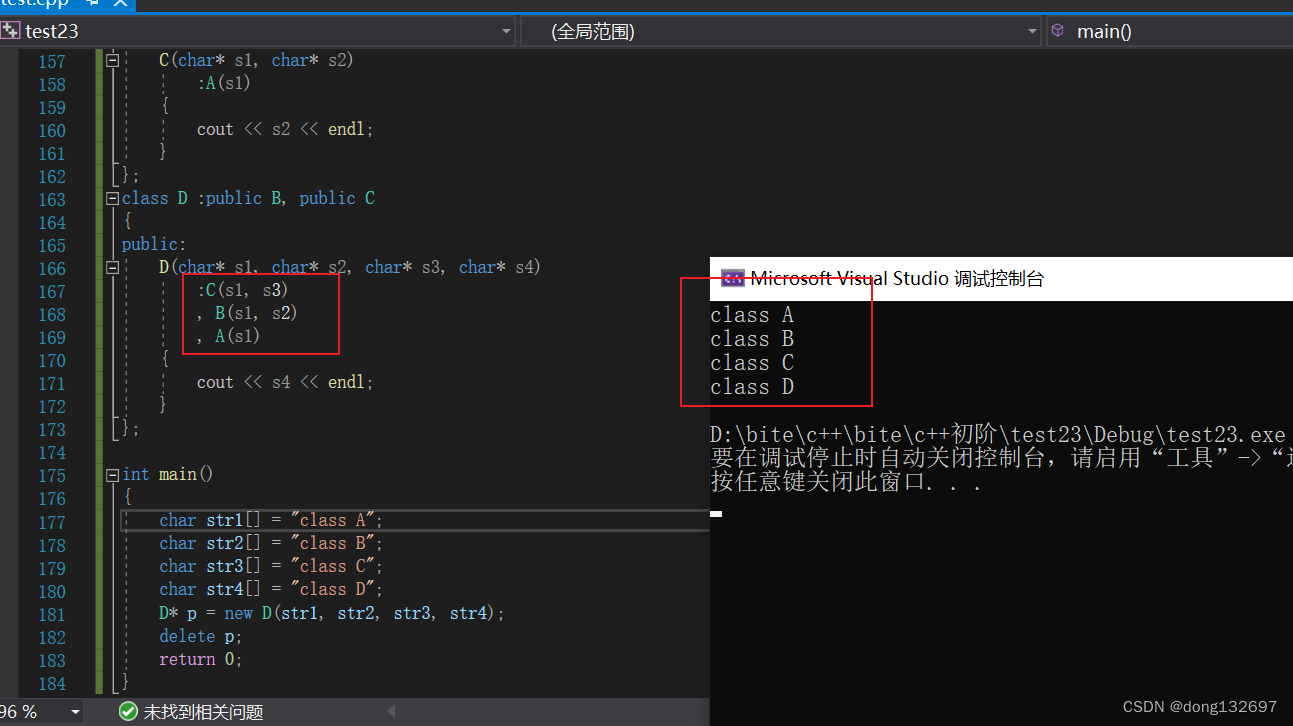Click the code line 'char str3[] = "class C";'

pyautogui.click(x=271, y=566)
